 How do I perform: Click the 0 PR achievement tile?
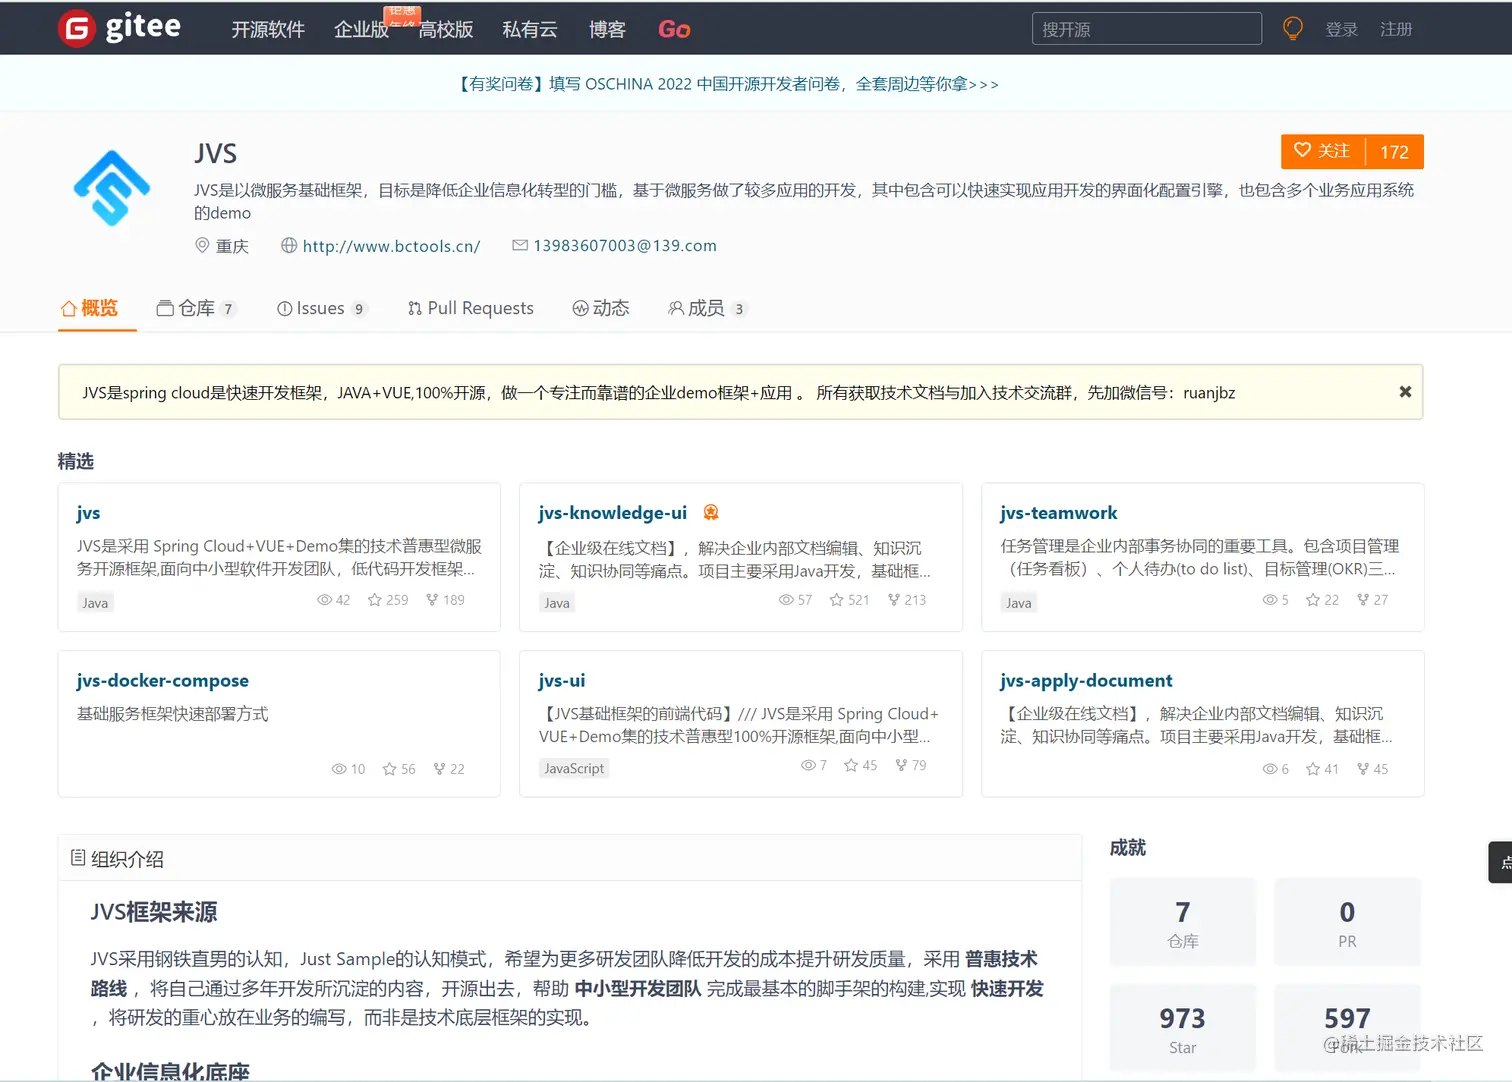(x=1347, y=922)
